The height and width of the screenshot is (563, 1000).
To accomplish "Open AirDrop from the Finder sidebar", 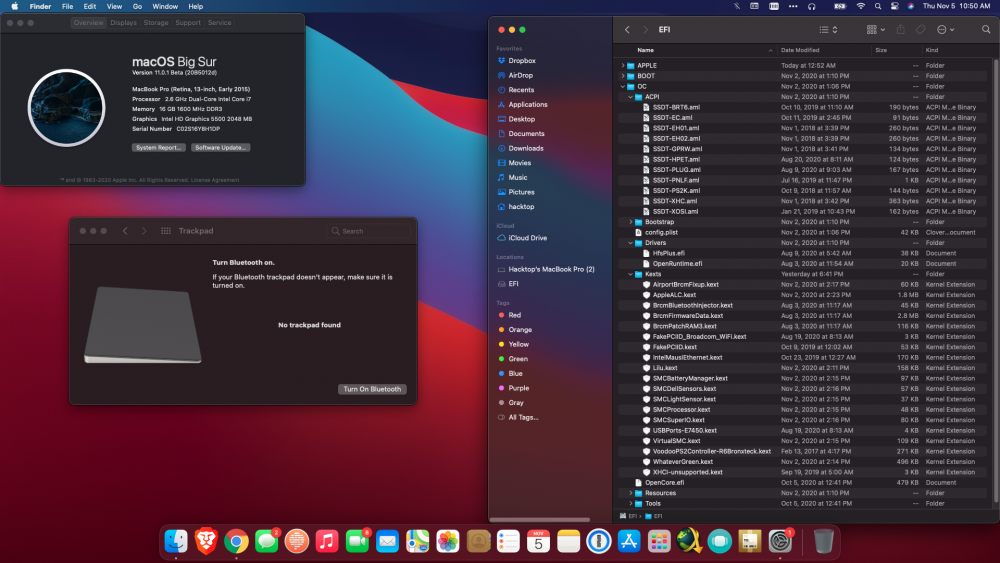I will point(520,75).
